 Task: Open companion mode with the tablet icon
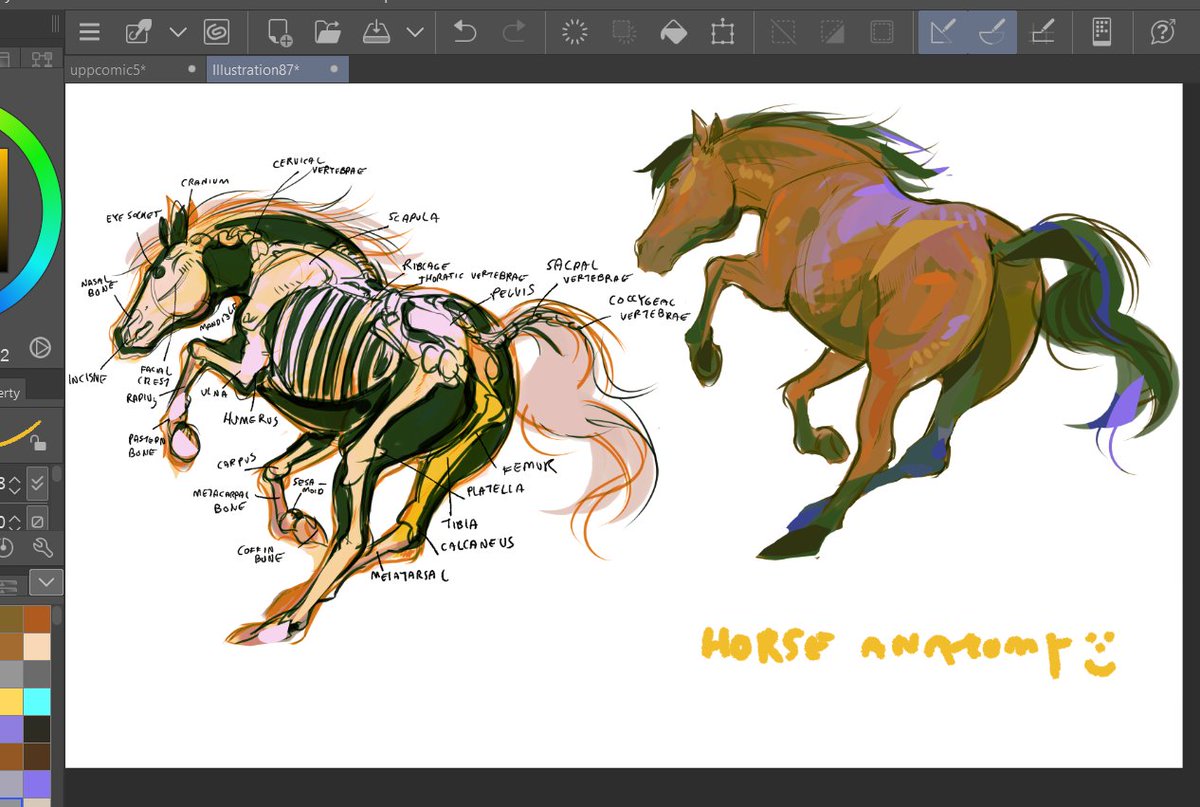(1102, 31)
